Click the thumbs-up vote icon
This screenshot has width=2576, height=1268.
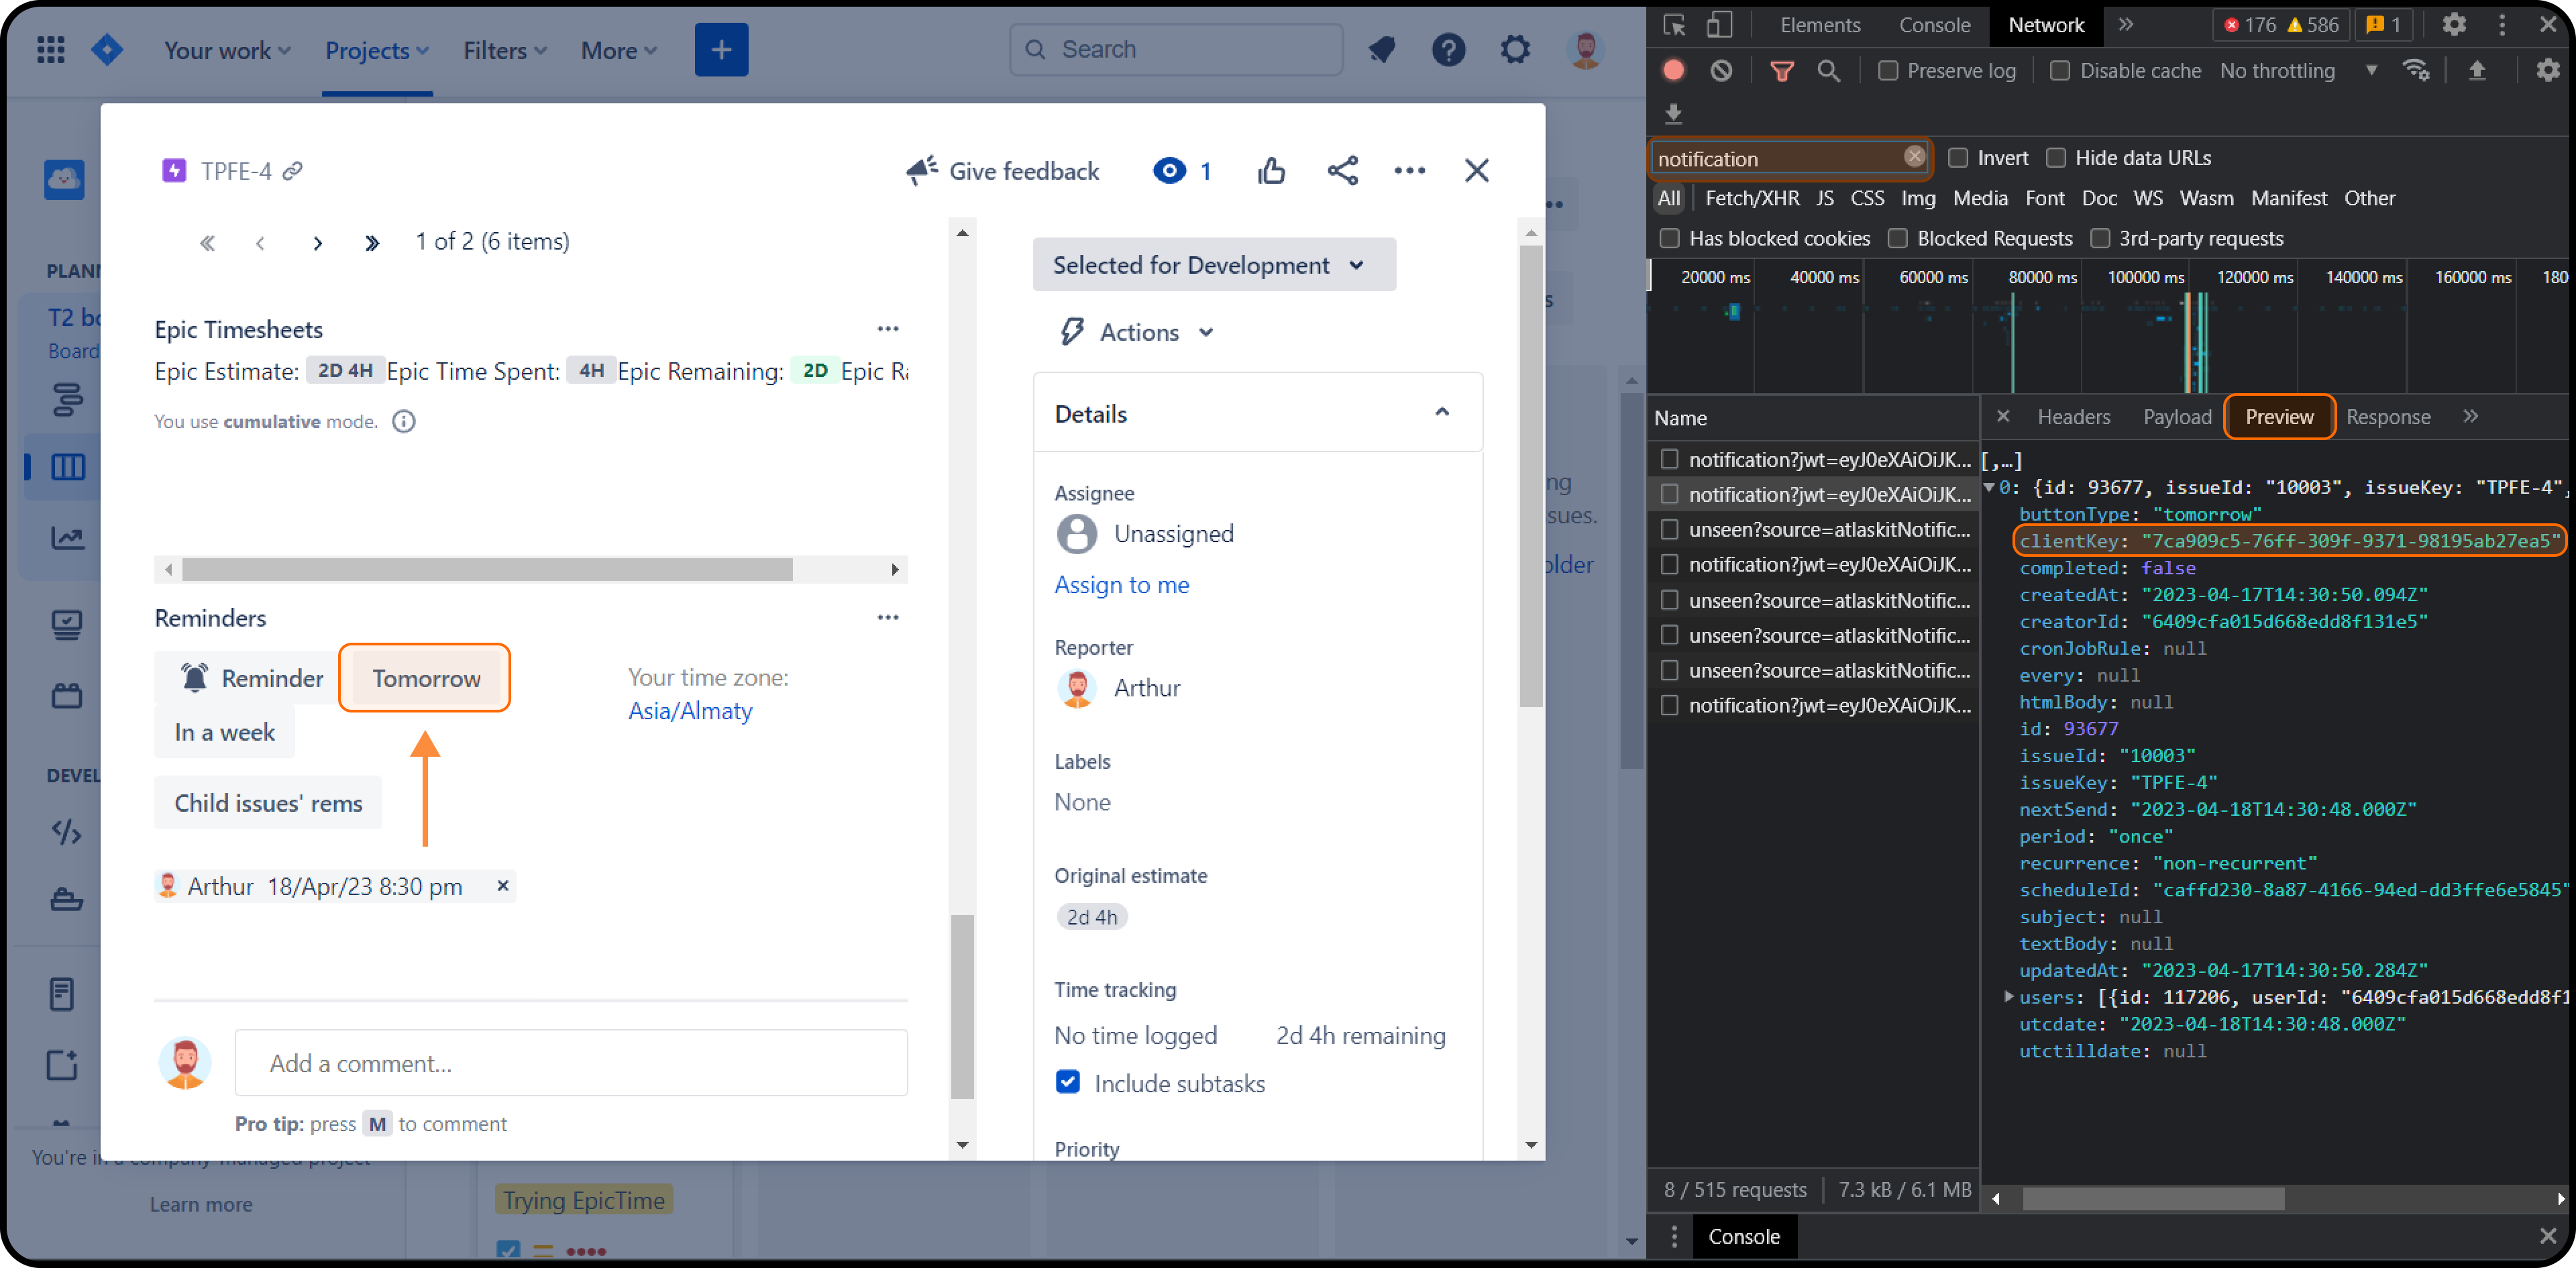tap(1271, 171)
